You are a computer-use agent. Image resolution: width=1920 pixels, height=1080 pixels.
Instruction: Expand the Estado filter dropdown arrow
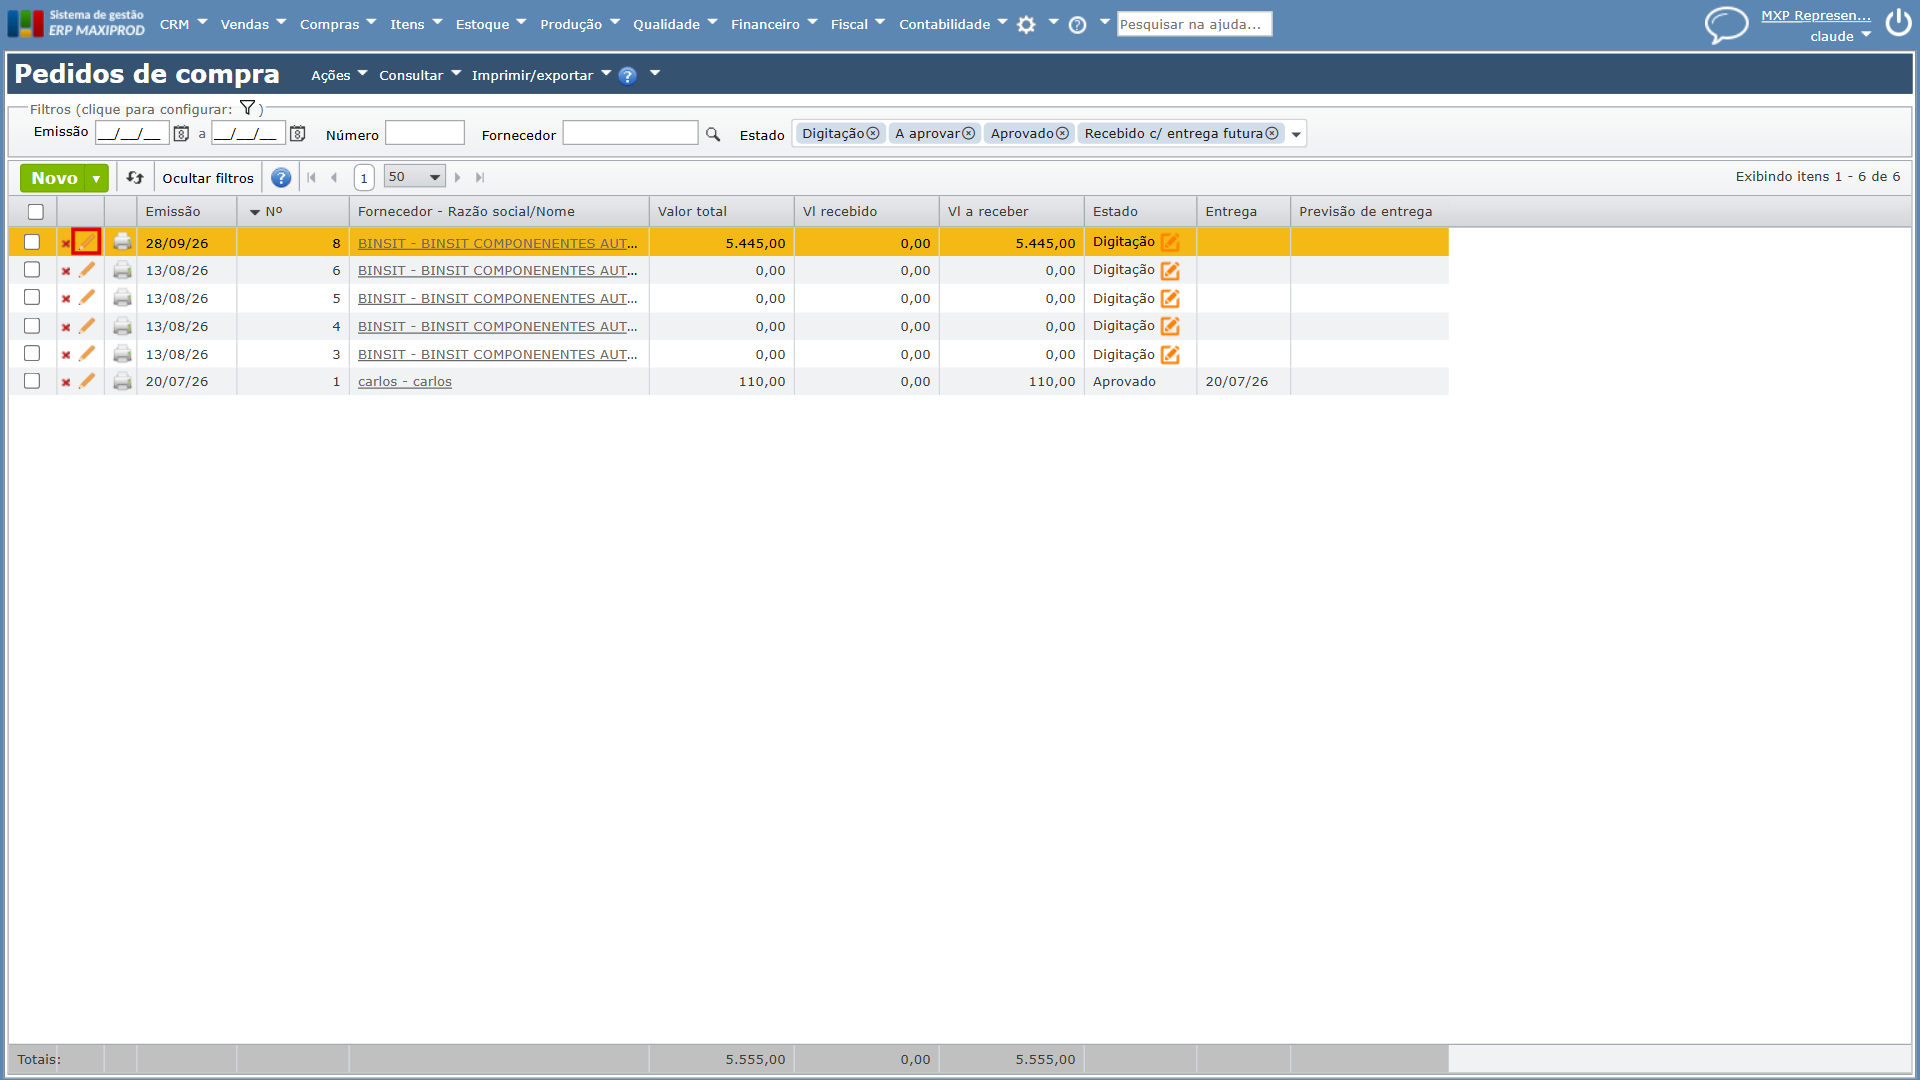(1296, 134)
